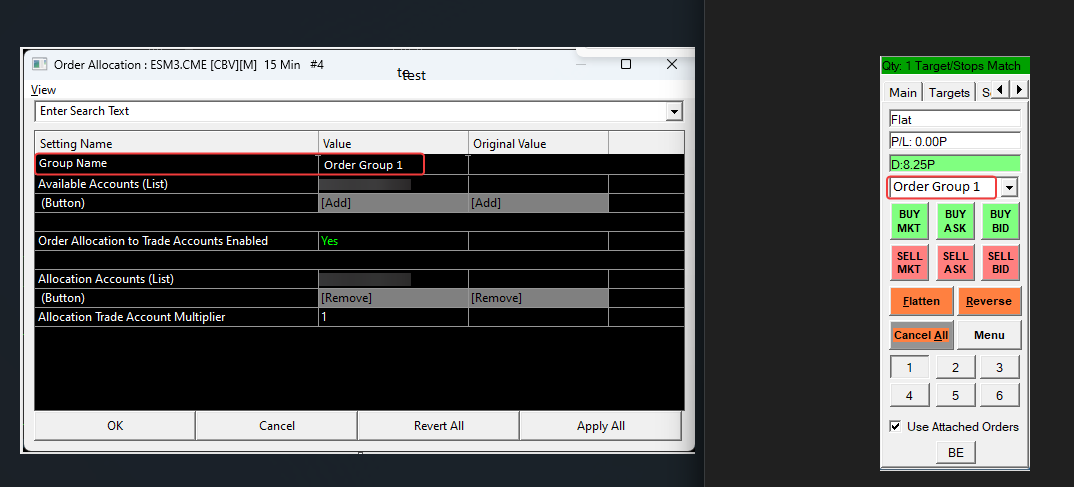Screen dimensions: 1074x487
Task: Open the Order Group 1 dropdown in trade window
Action: (1010, 187)
